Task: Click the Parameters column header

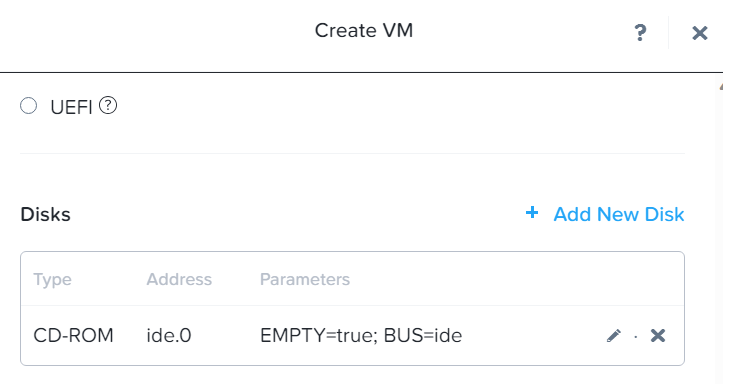Action: coord(305,279)
